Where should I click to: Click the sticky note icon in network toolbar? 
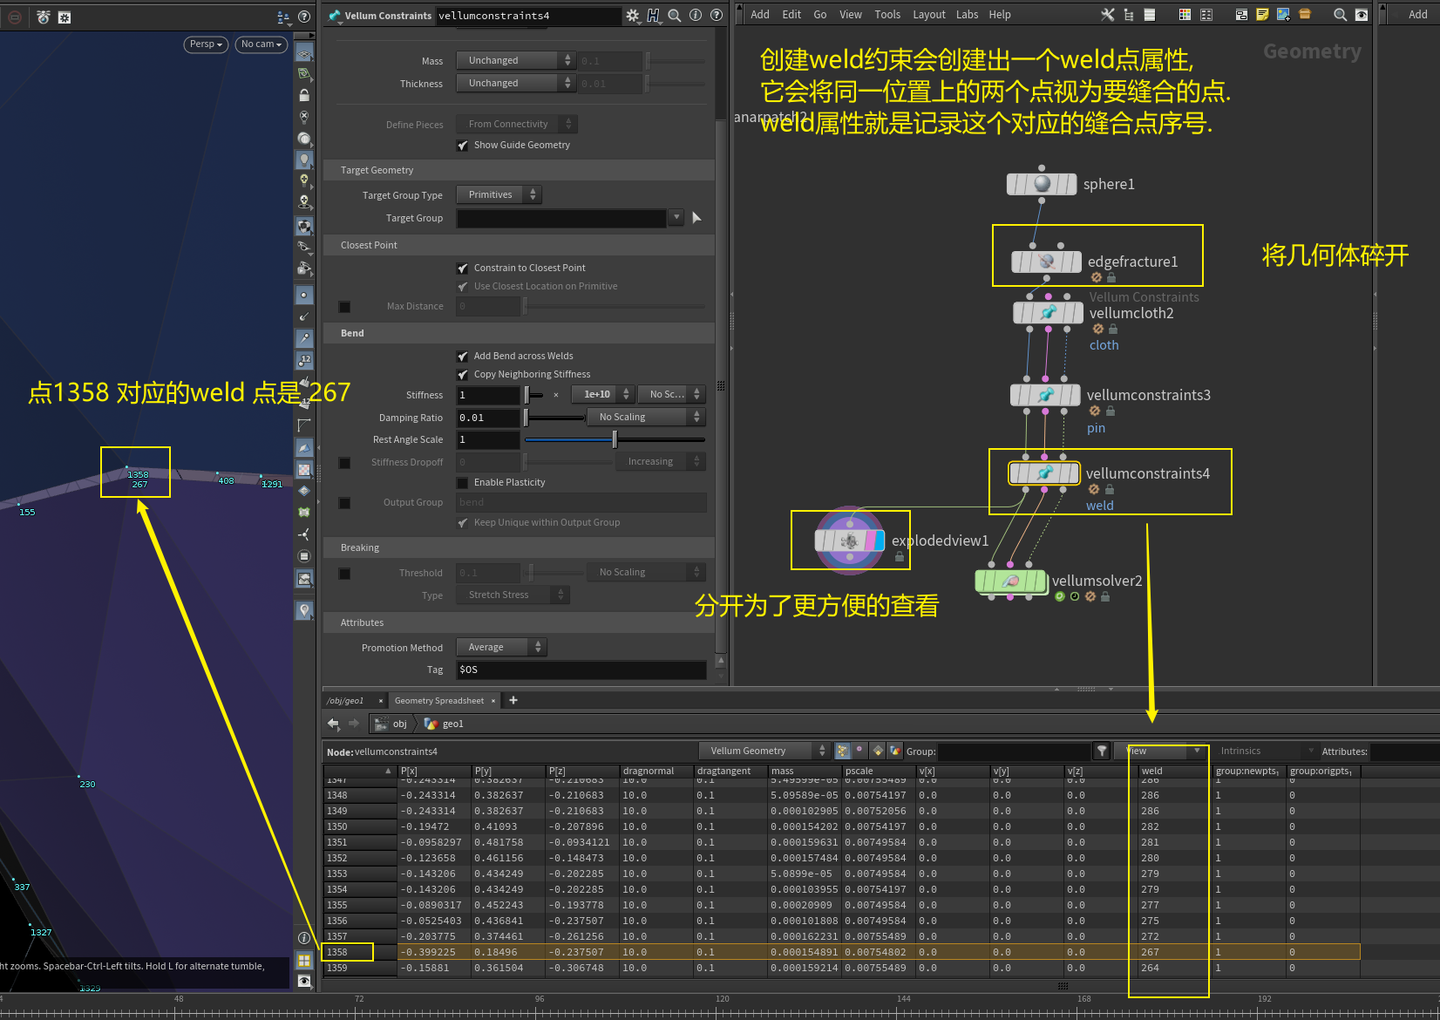[x=1262, y=15]
